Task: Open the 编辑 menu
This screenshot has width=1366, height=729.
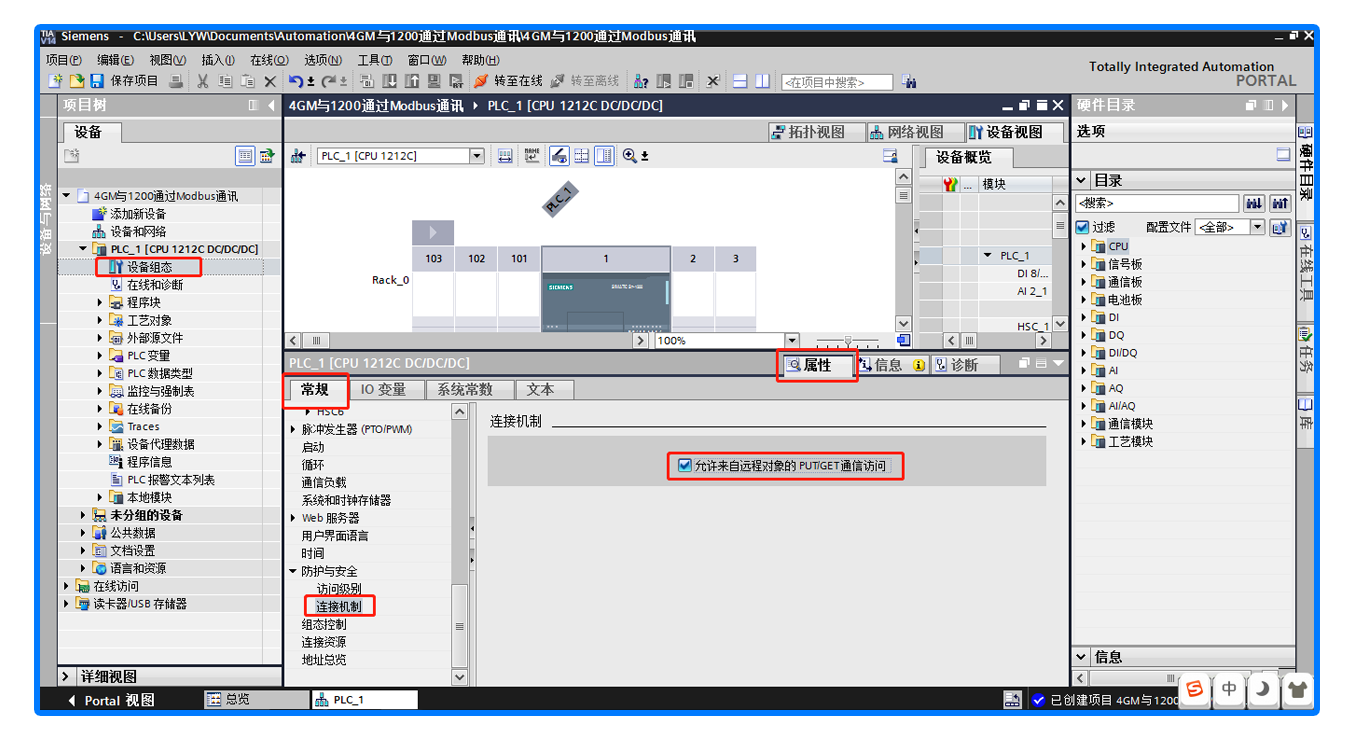Action: tap(115, 60)
